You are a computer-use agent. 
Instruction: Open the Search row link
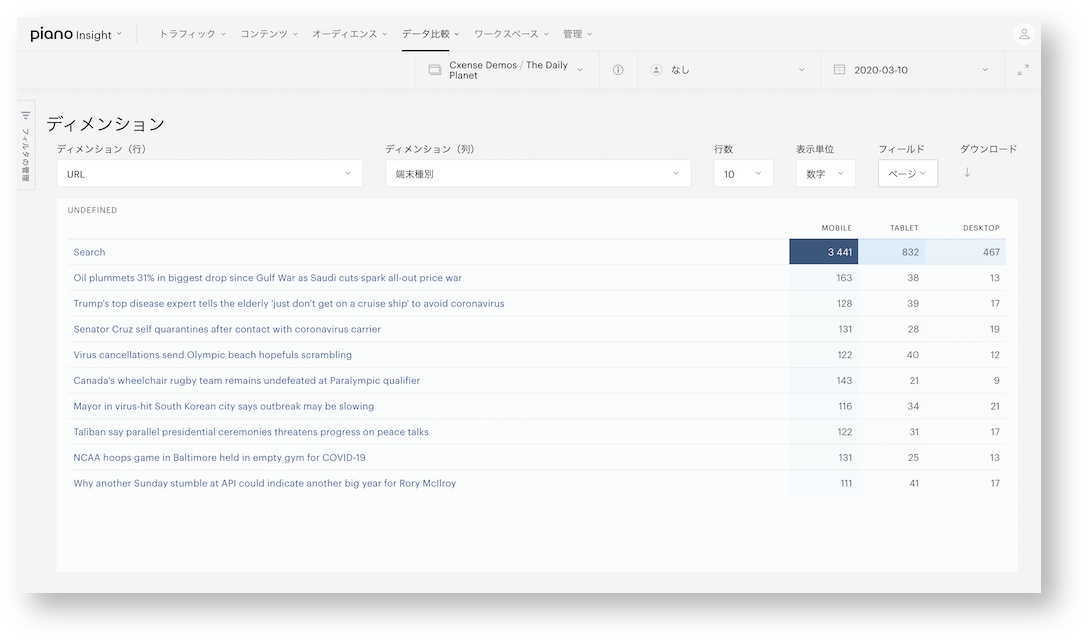(90, 252)
